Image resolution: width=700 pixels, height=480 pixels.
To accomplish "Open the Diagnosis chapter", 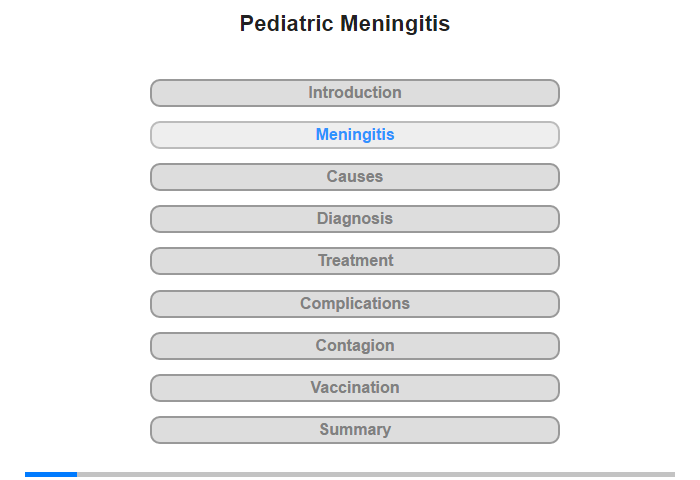I will point(355,219).
